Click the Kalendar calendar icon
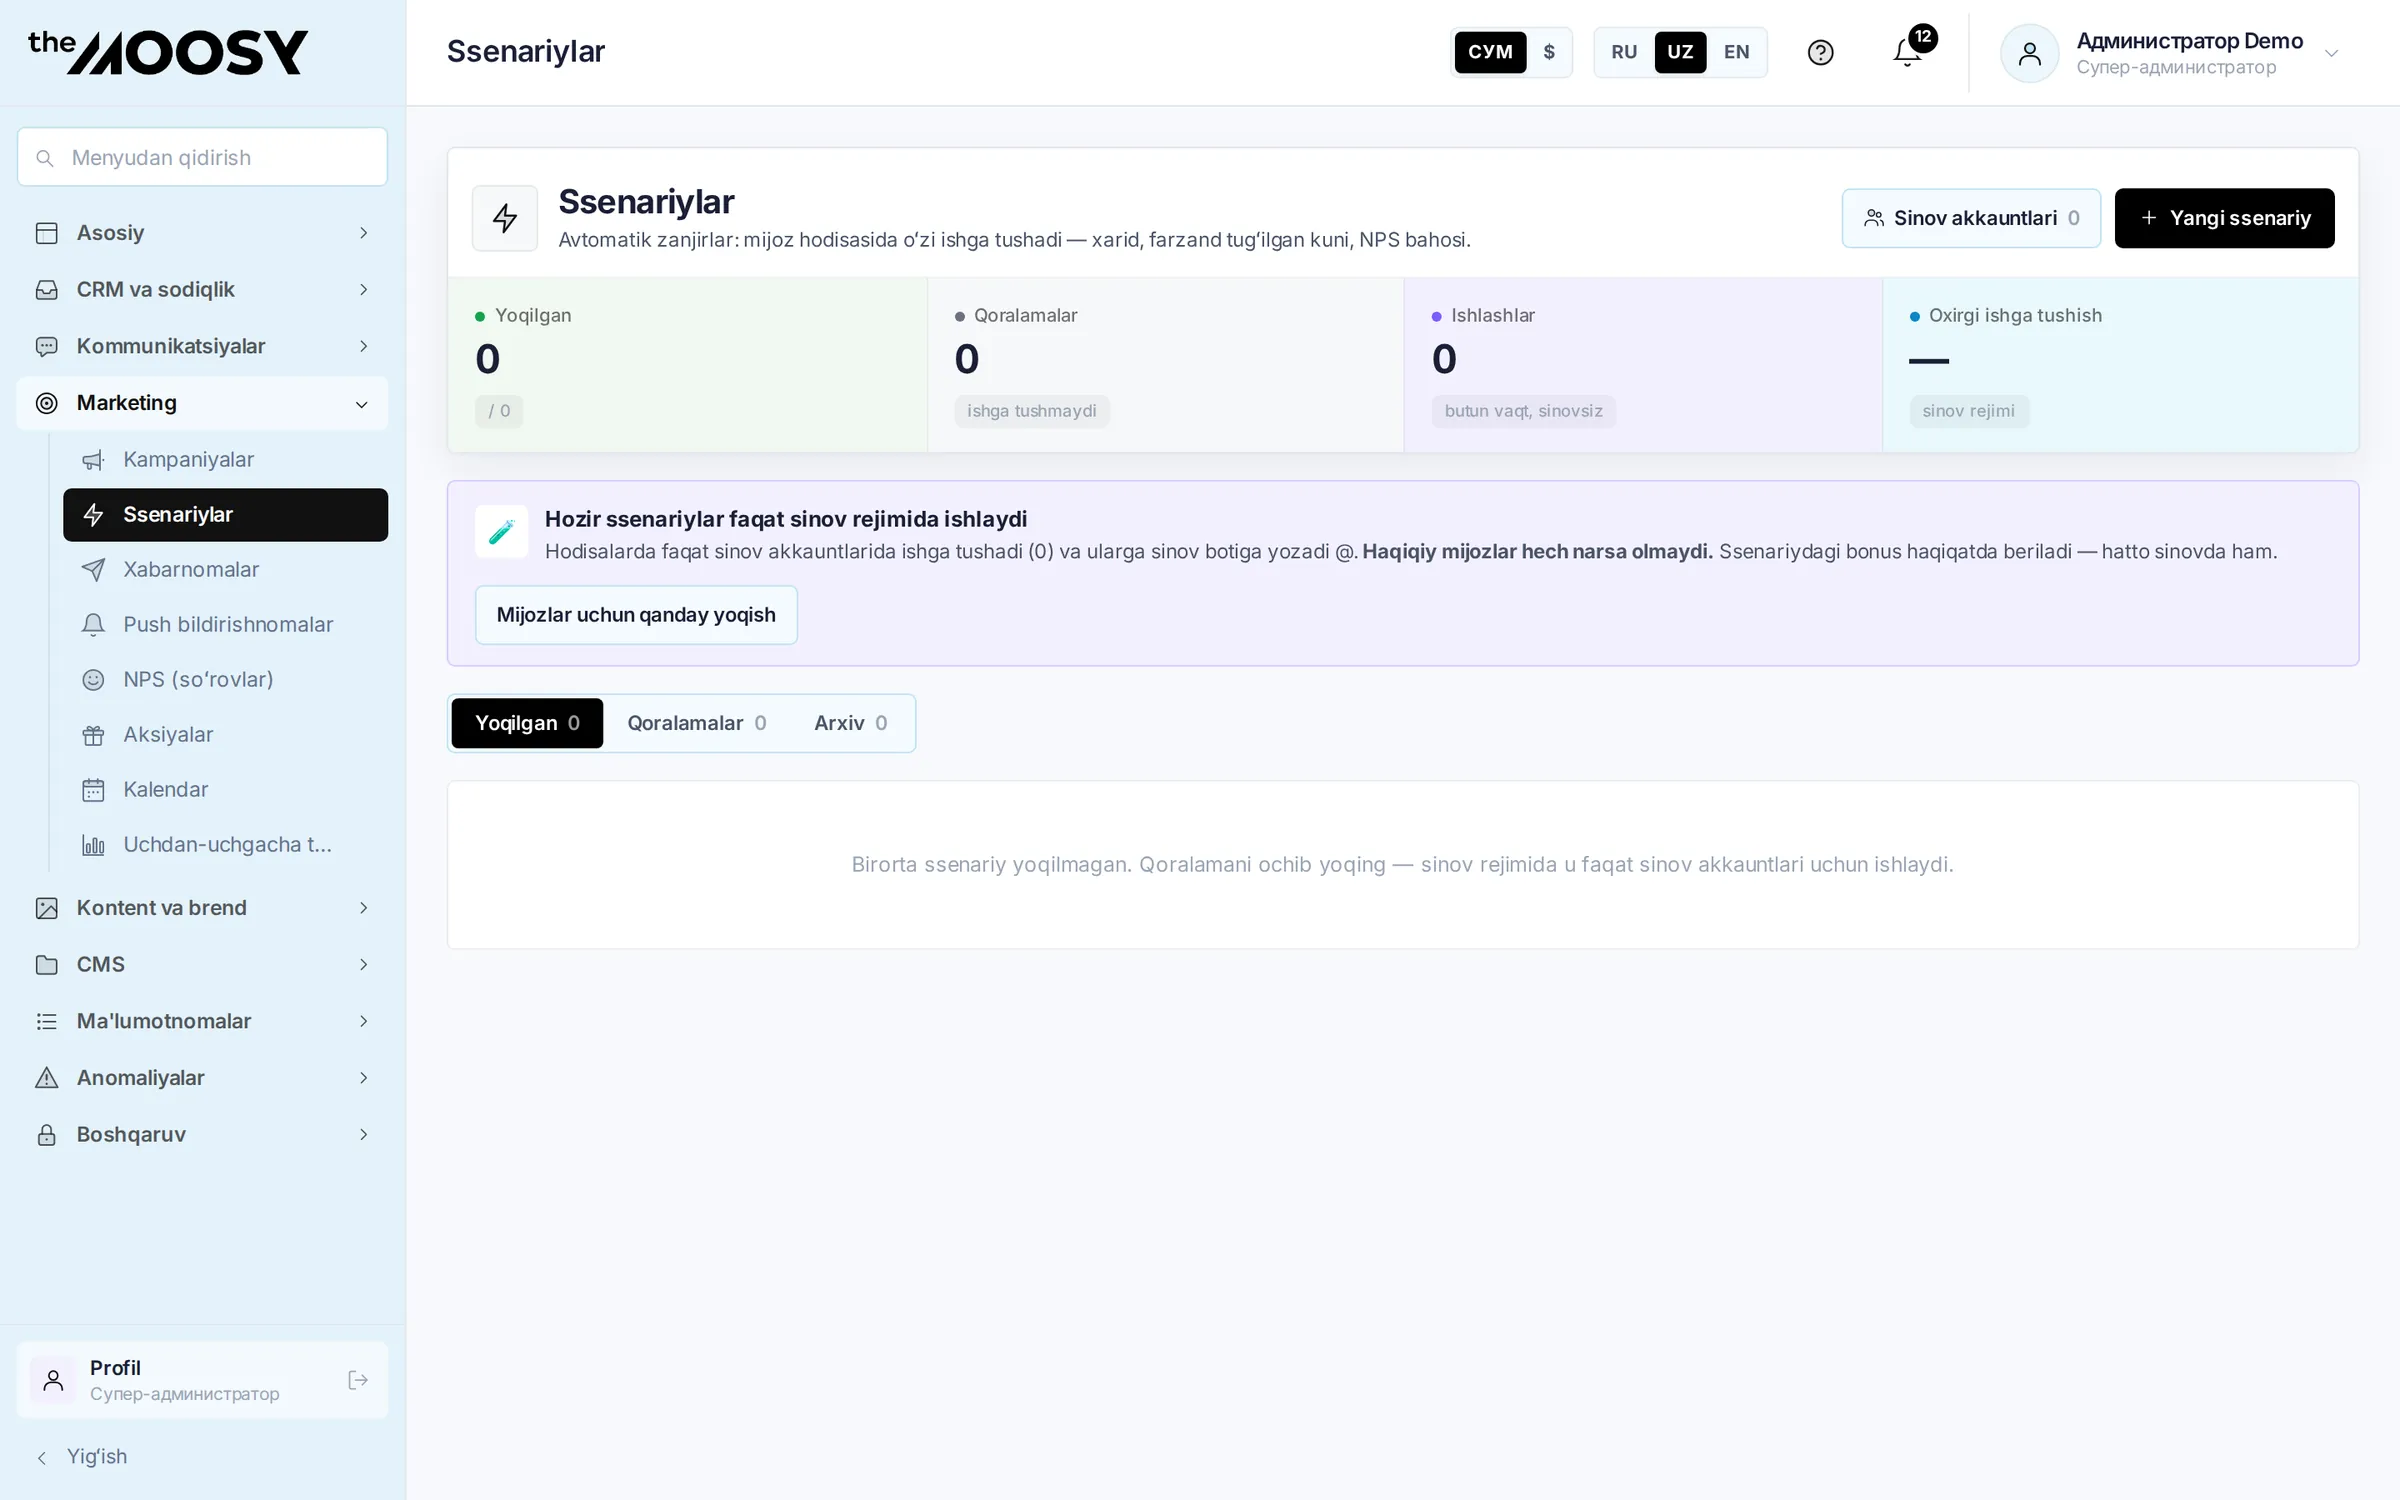This screenshot has width=2400, height=1500. (x=93, y=790)
